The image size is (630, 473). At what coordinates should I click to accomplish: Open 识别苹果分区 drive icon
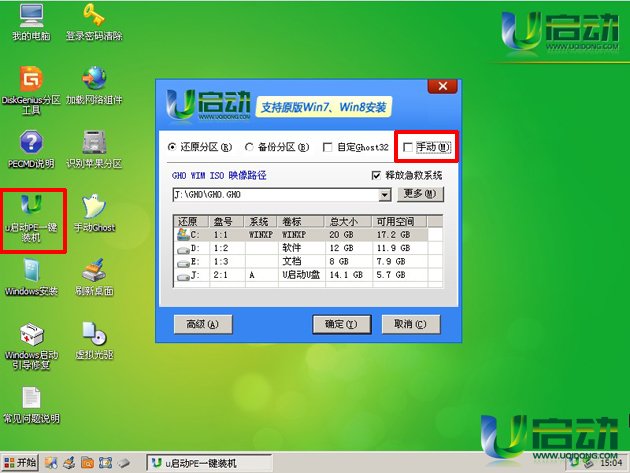tap(94, 149)
